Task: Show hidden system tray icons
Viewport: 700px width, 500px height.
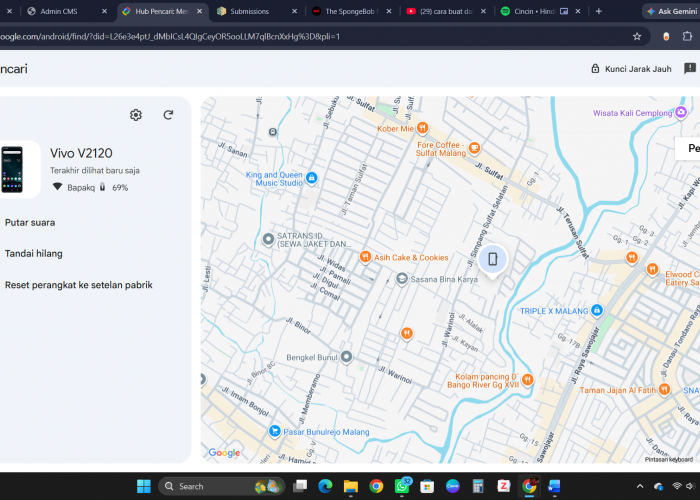Action: [640, 486]
